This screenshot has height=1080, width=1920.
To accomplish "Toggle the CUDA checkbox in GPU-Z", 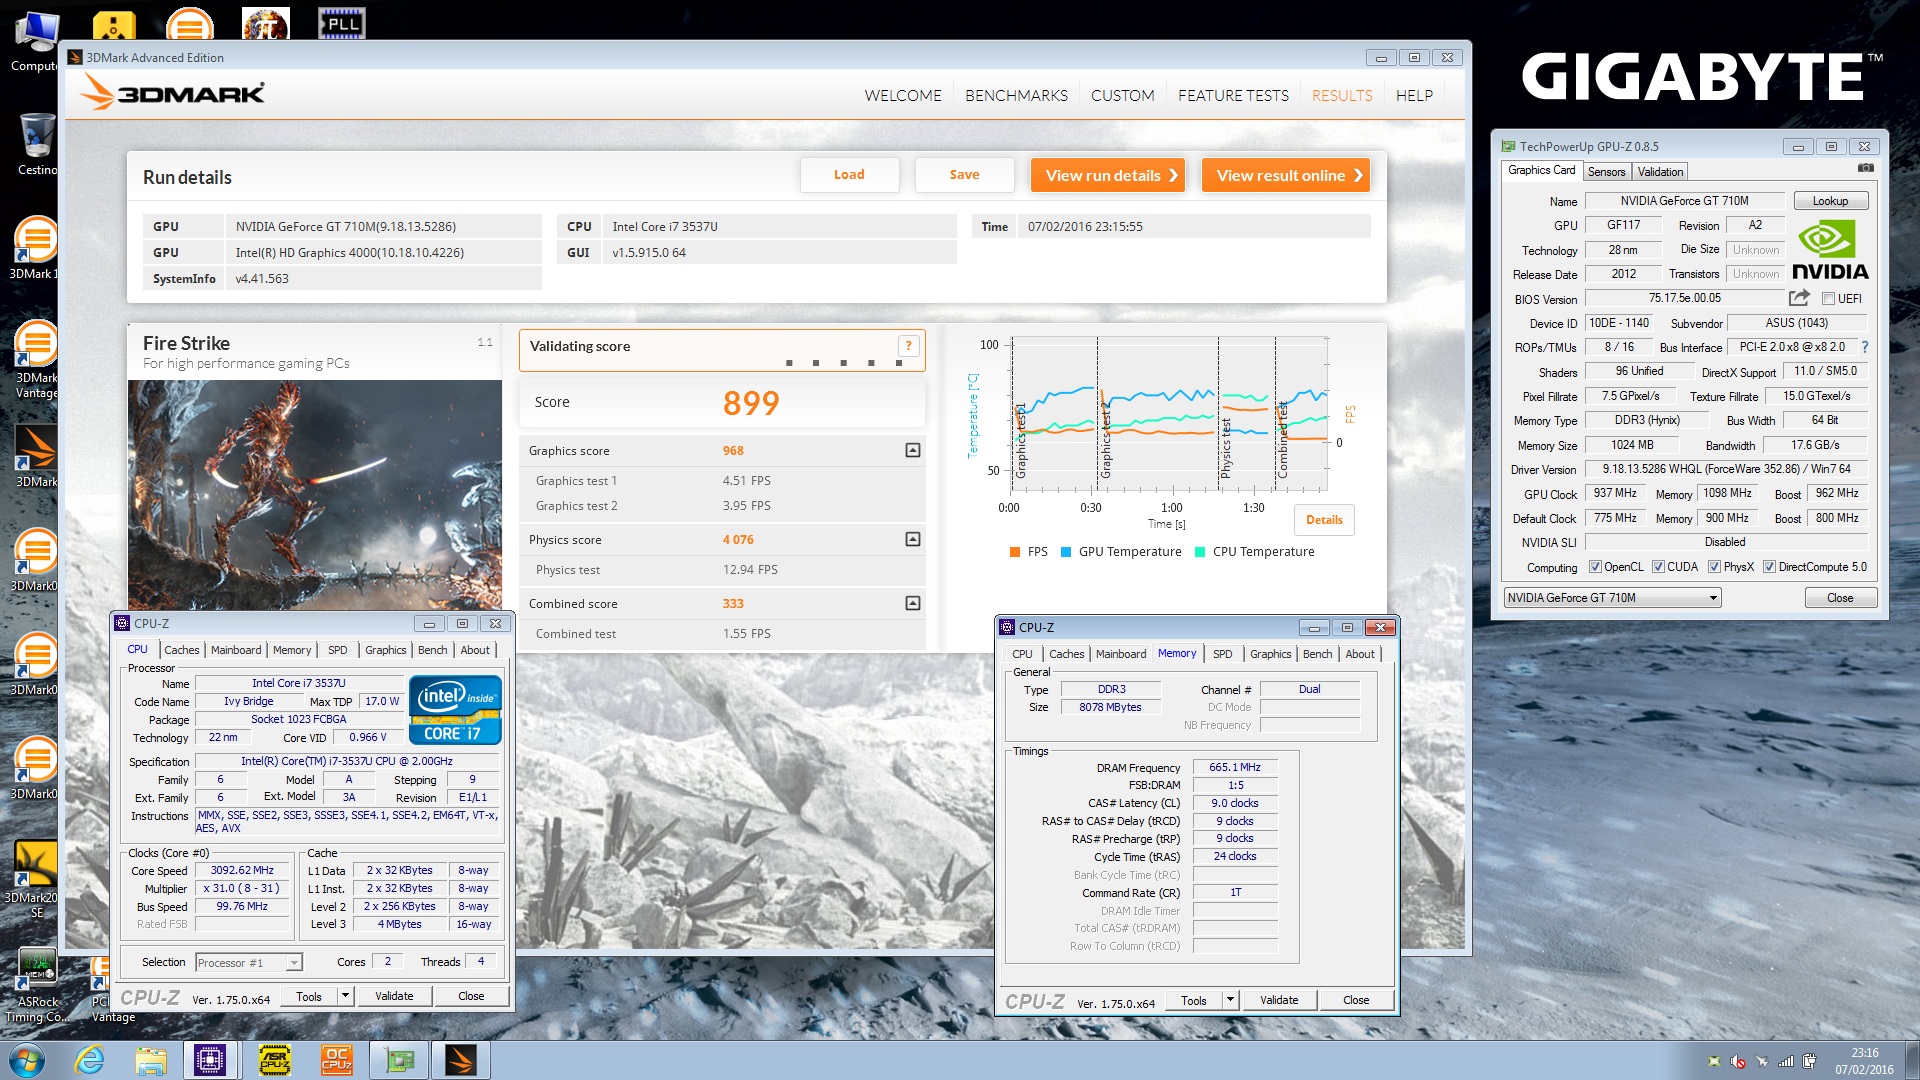I will tap(1658, 567).
